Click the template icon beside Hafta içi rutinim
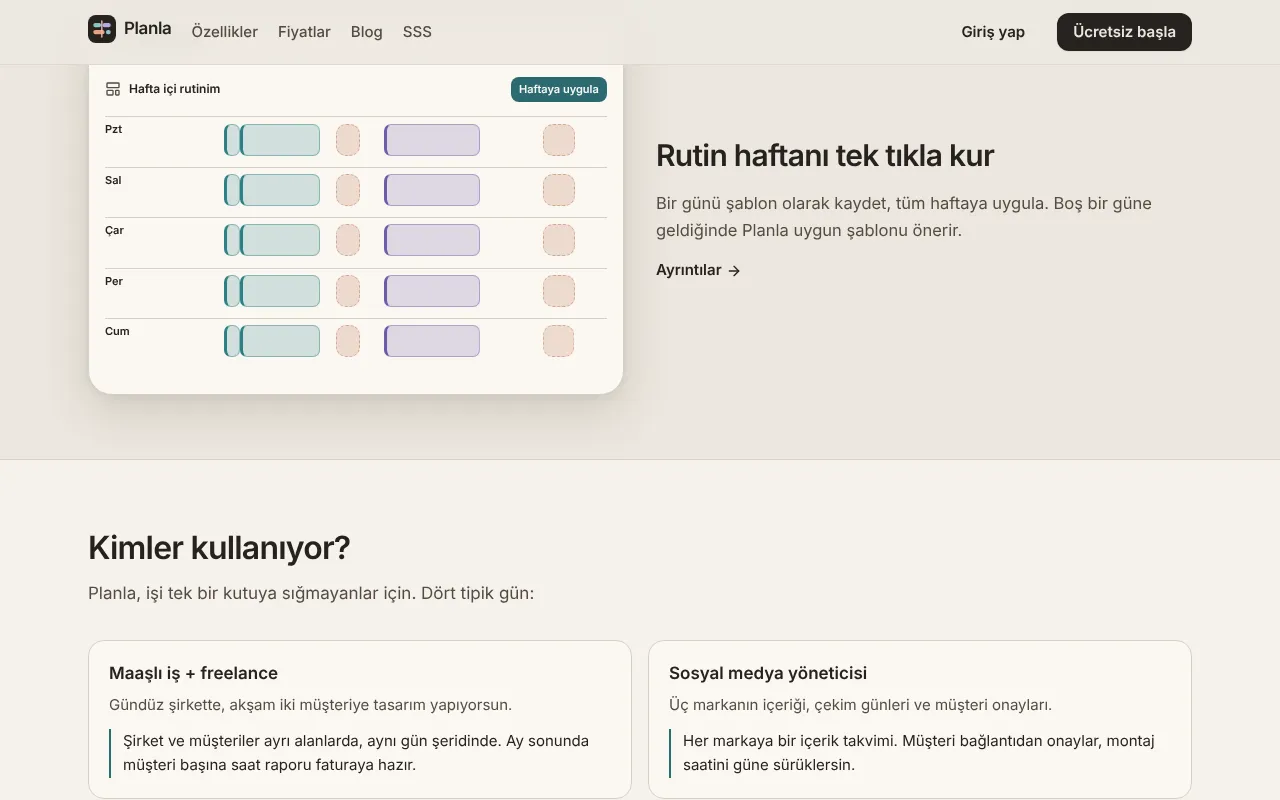 point(113,89)
